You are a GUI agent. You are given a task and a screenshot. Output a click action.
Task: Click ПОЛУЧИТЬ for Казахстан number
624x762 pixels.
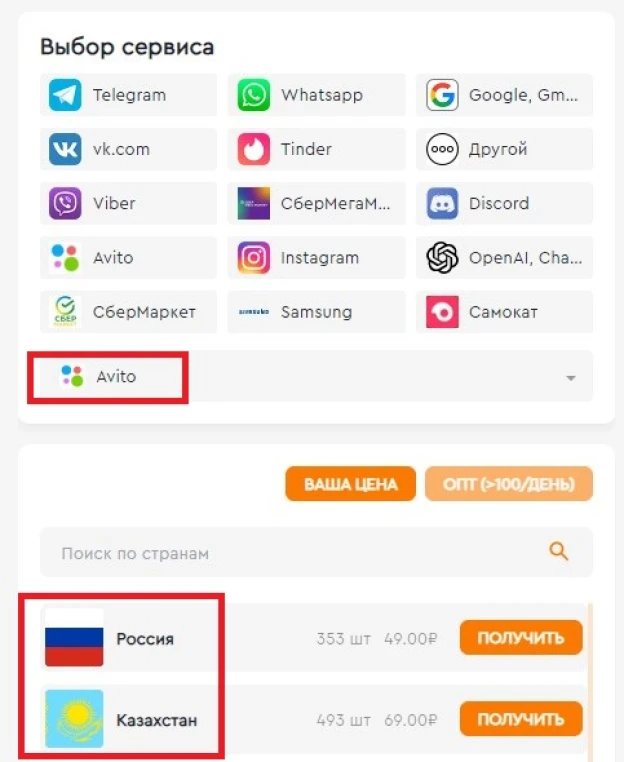click(521, 719)
